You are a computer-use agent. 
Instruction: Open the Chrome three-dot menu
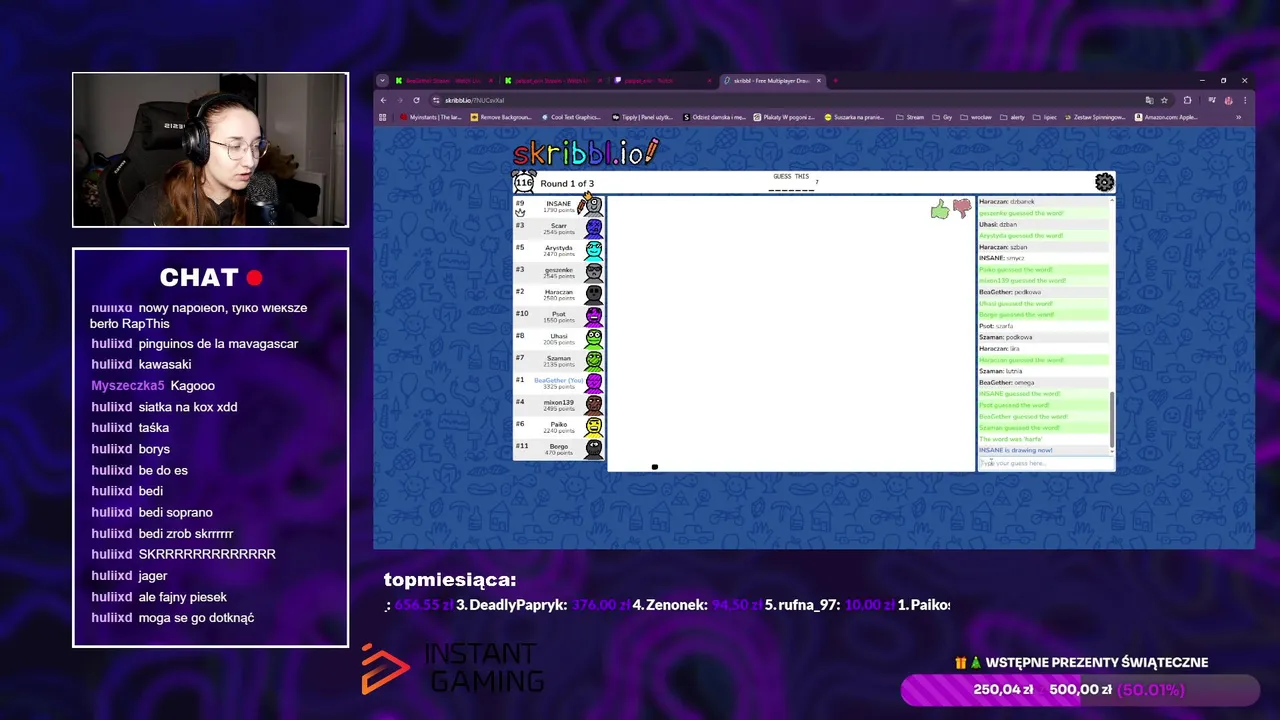pyautogui.click(x=1245, y=100)
